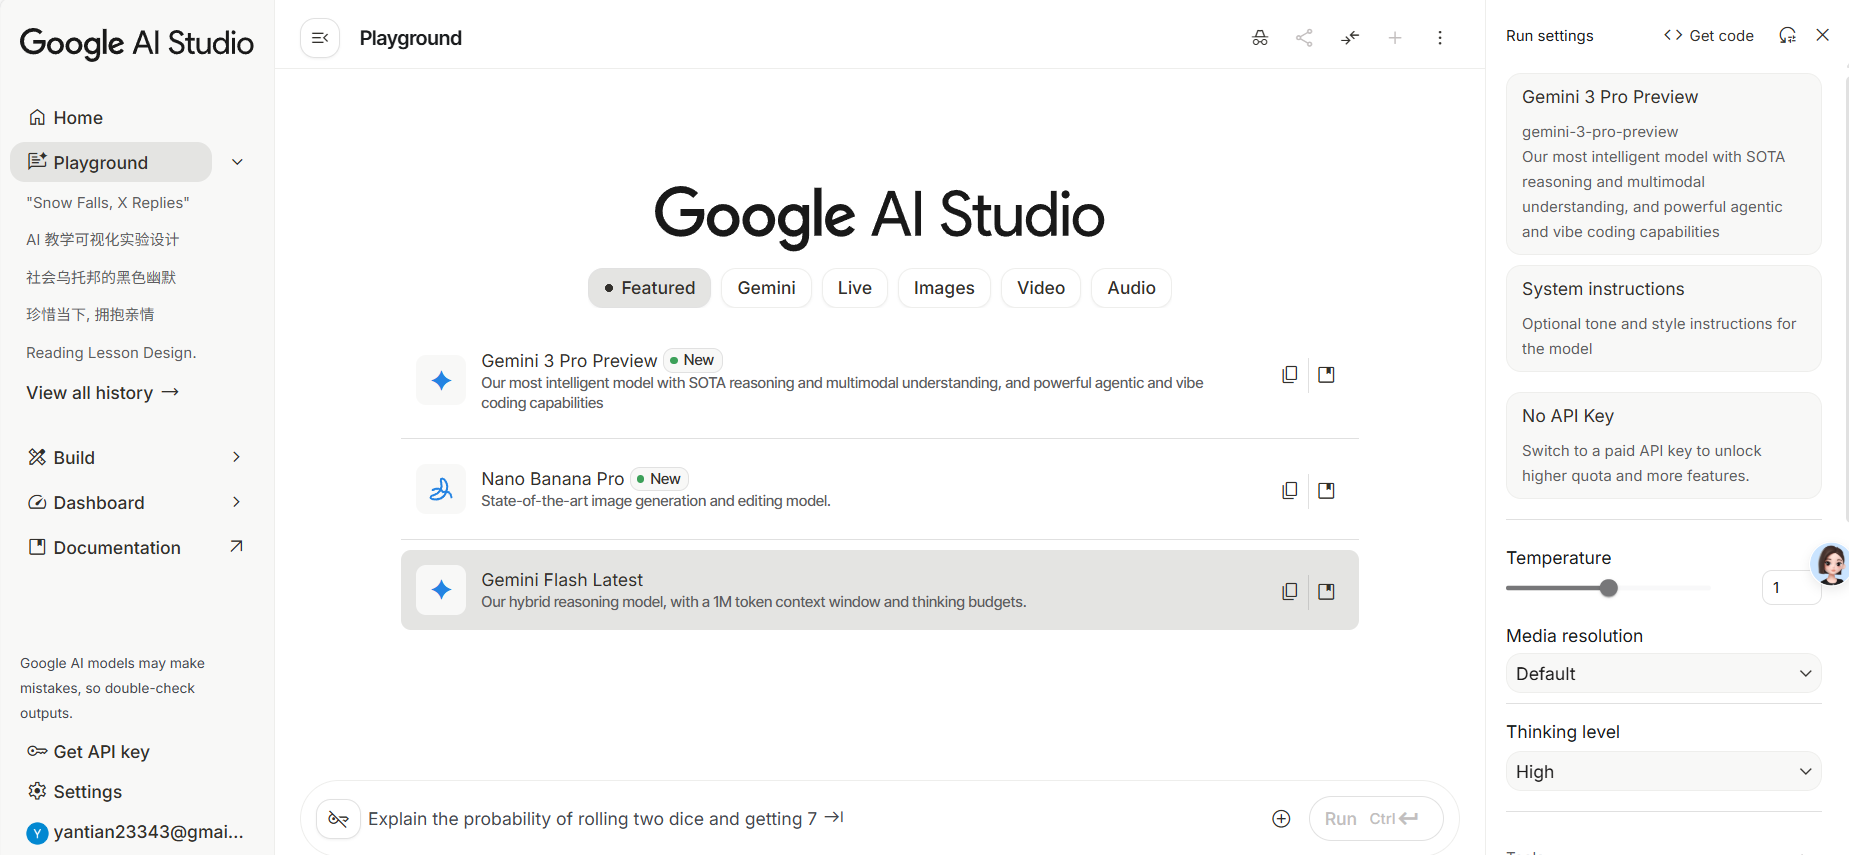Open View all history link
1849x855 pixels.
102,393
